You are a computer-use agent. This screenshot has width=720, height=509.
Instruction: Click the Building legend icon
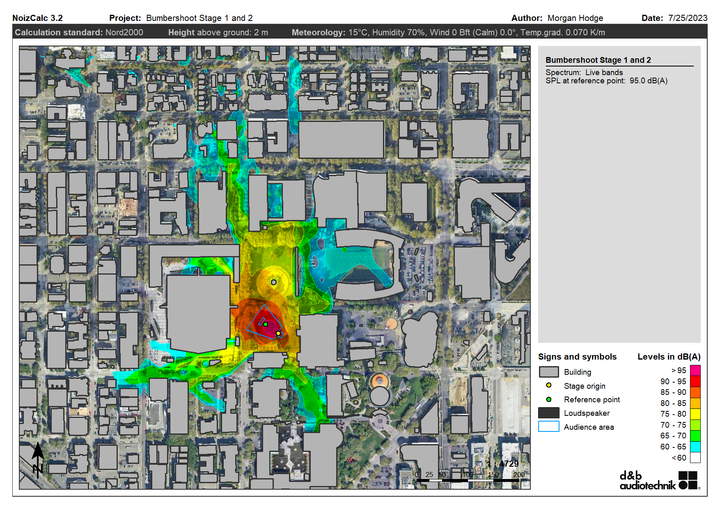[548, 372]
